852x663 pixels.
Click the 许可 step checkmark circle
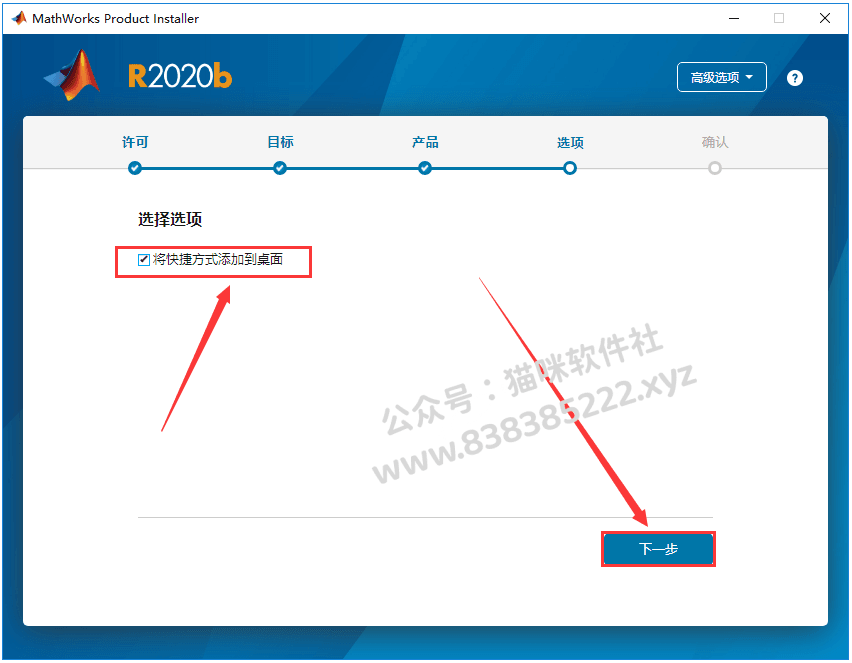click(x=135, y=168)
